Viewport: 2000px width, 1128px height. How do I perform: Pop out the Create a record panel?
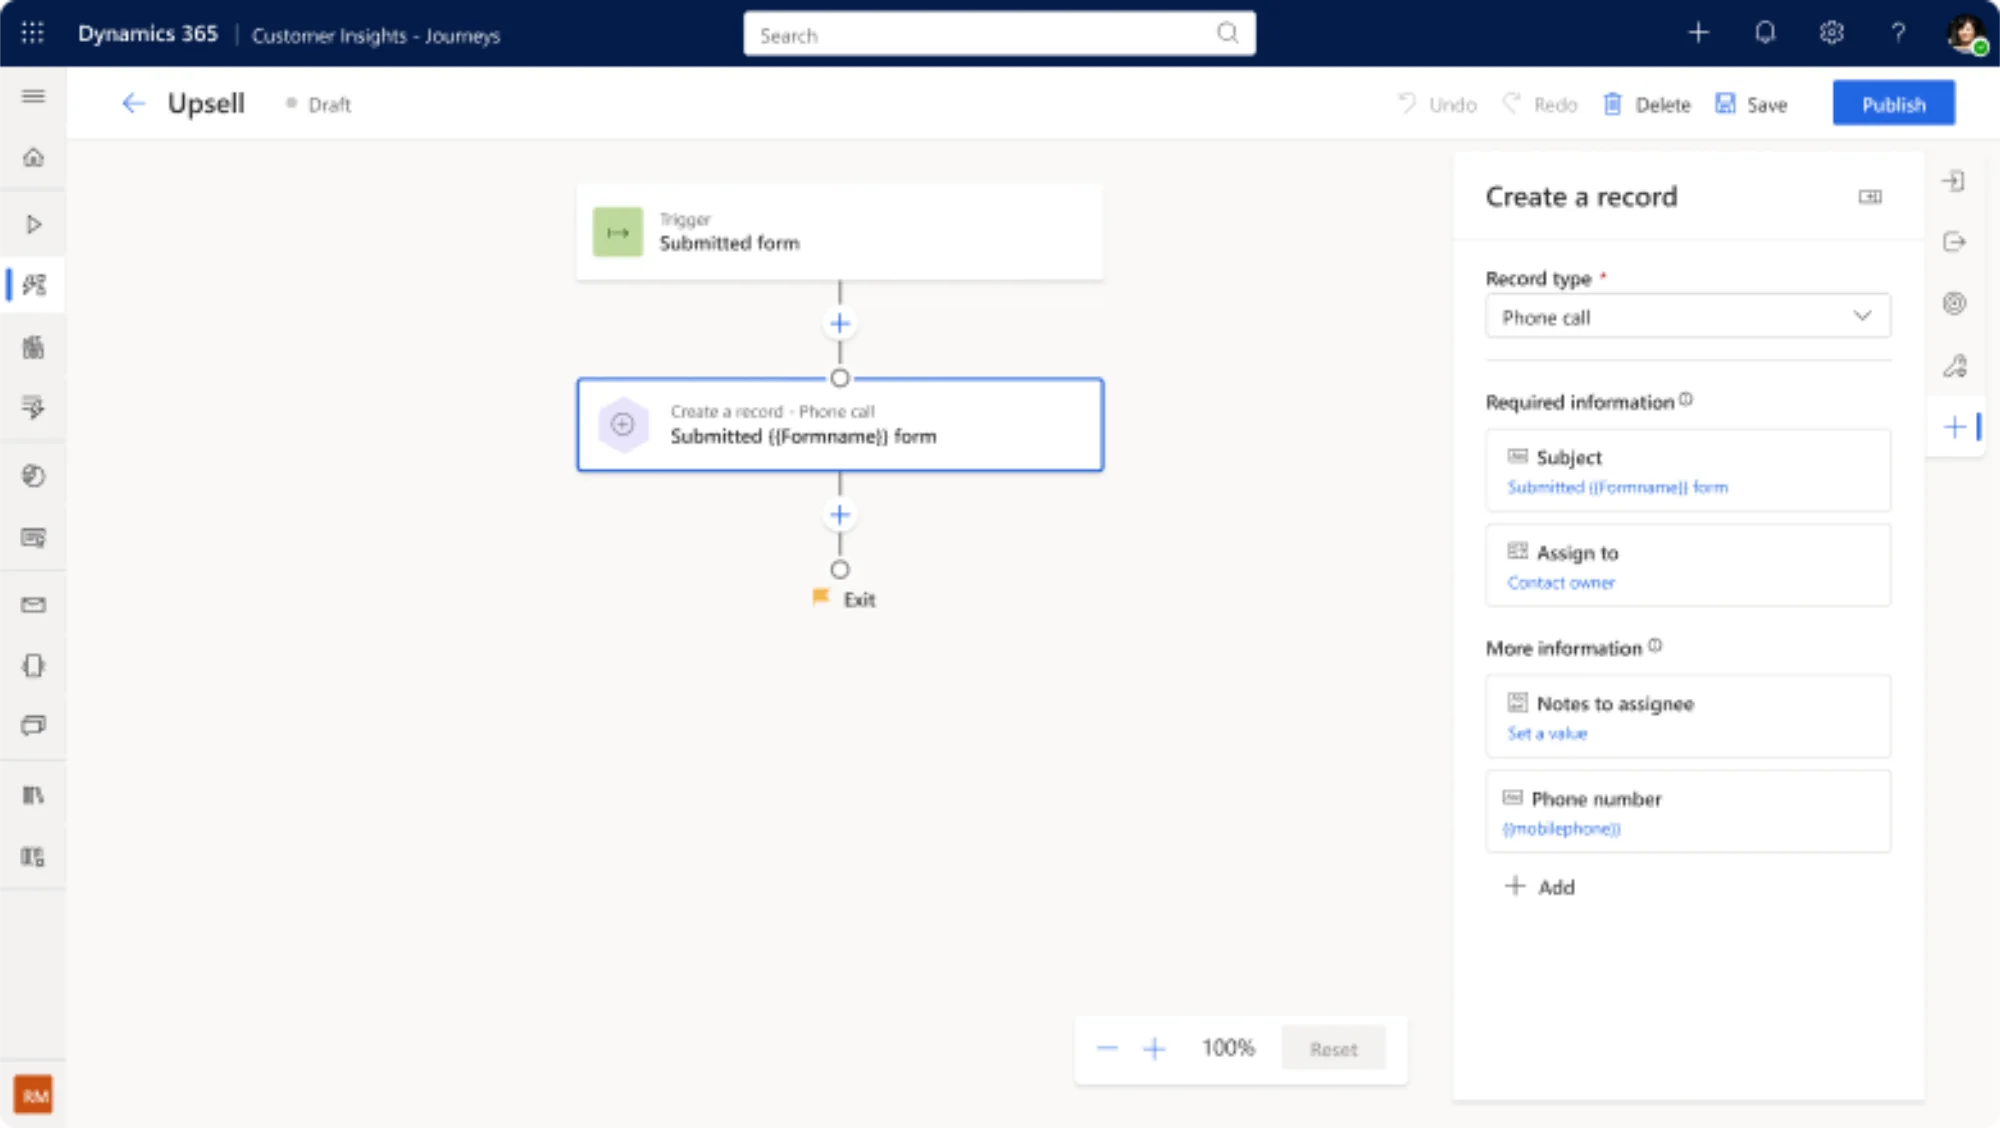click(1871, 197)
